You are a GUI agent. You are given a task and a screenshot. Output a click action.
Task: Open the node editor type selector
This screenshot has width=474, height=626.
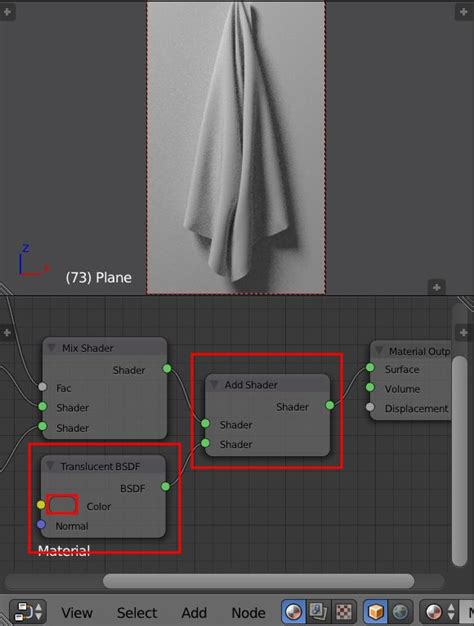28,611
